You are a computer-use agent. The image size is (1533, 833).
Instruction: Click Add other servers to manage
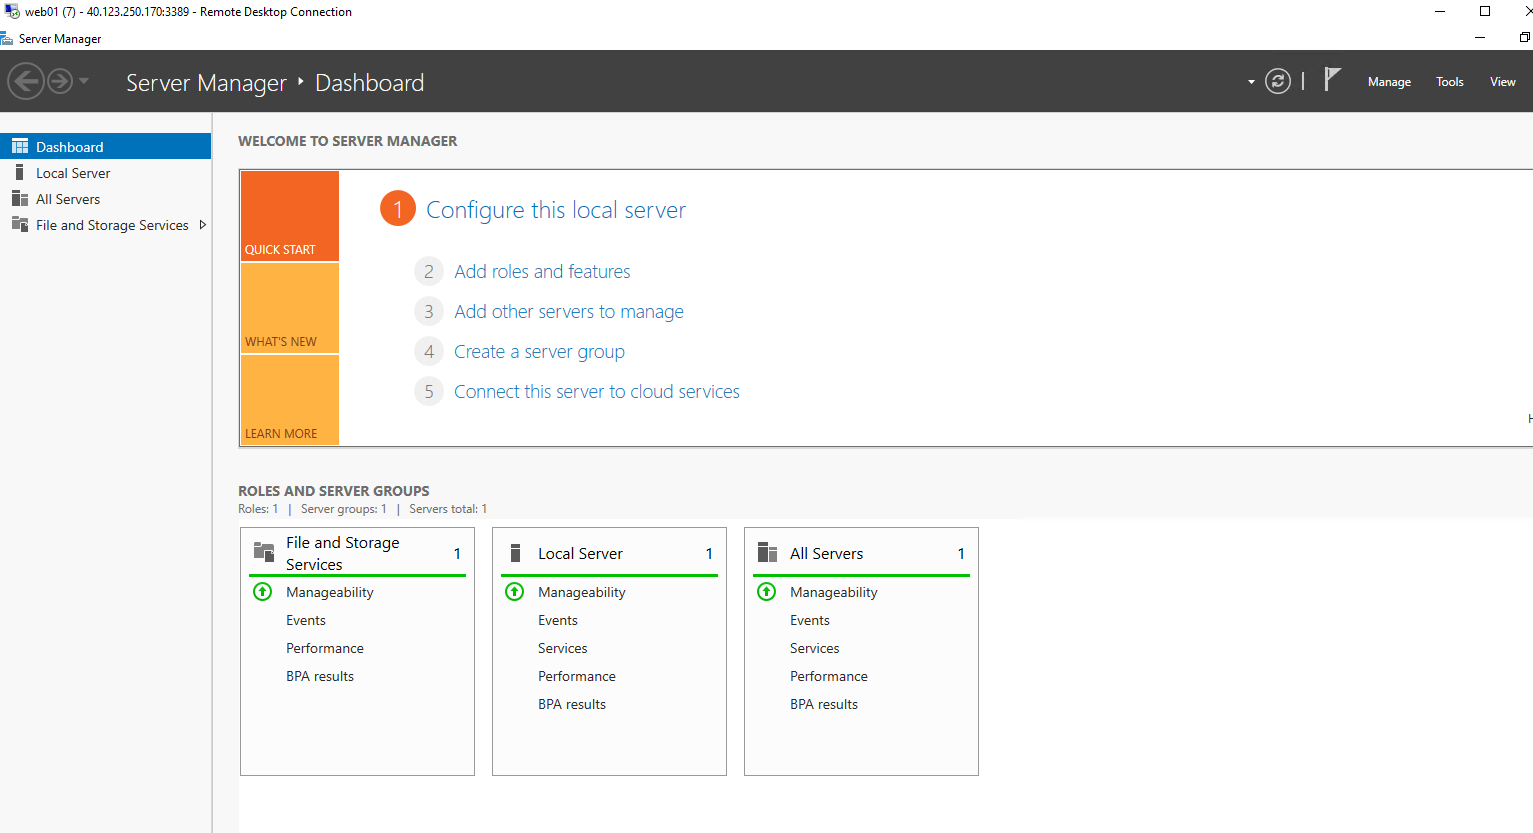coord(569,311)
